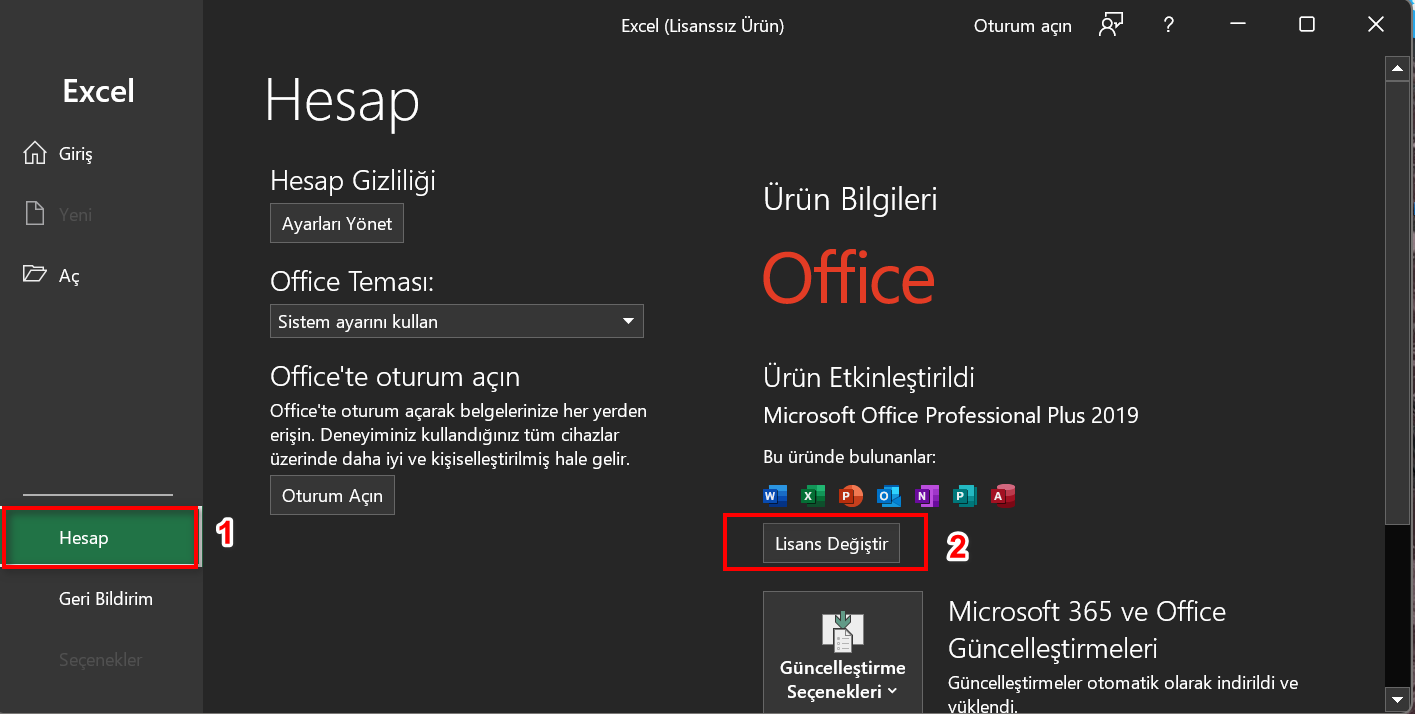Viewport: 1415px width, 714px height.
Task: Click the OneNote app icon
Action: 927,495
